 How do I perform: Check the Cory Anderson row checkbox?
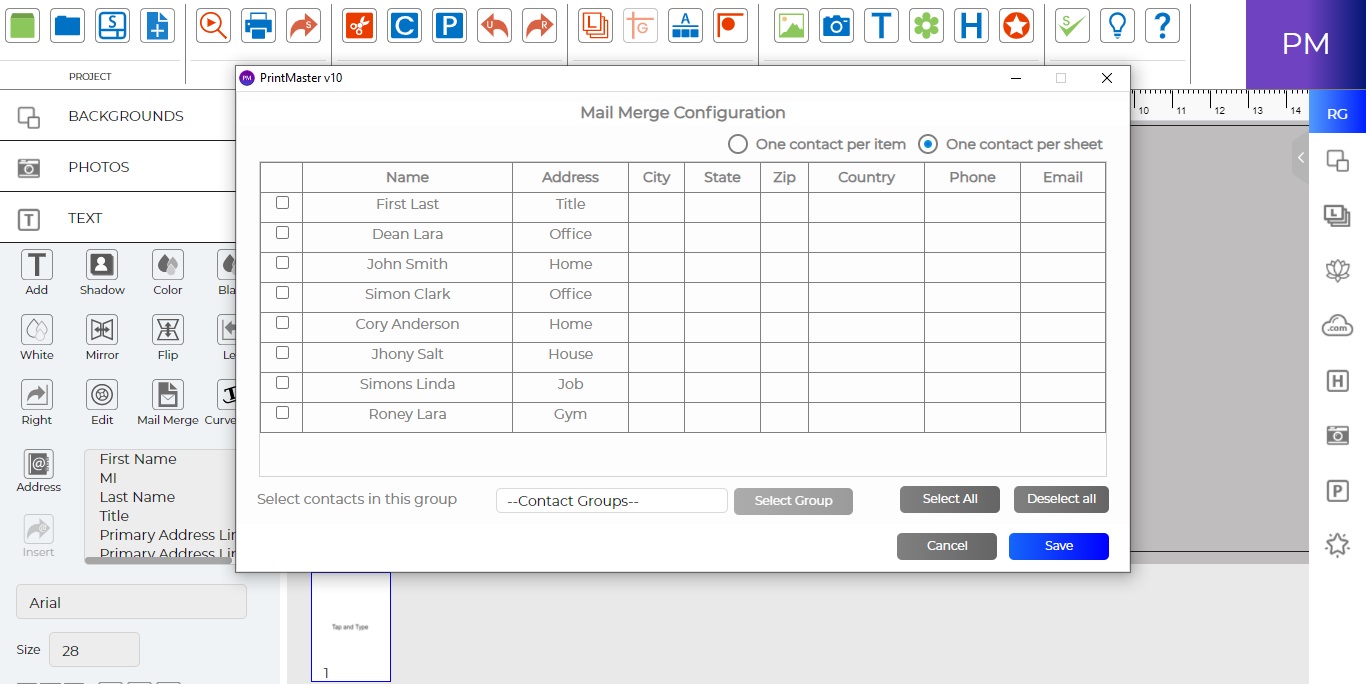[x=282, y=323]
